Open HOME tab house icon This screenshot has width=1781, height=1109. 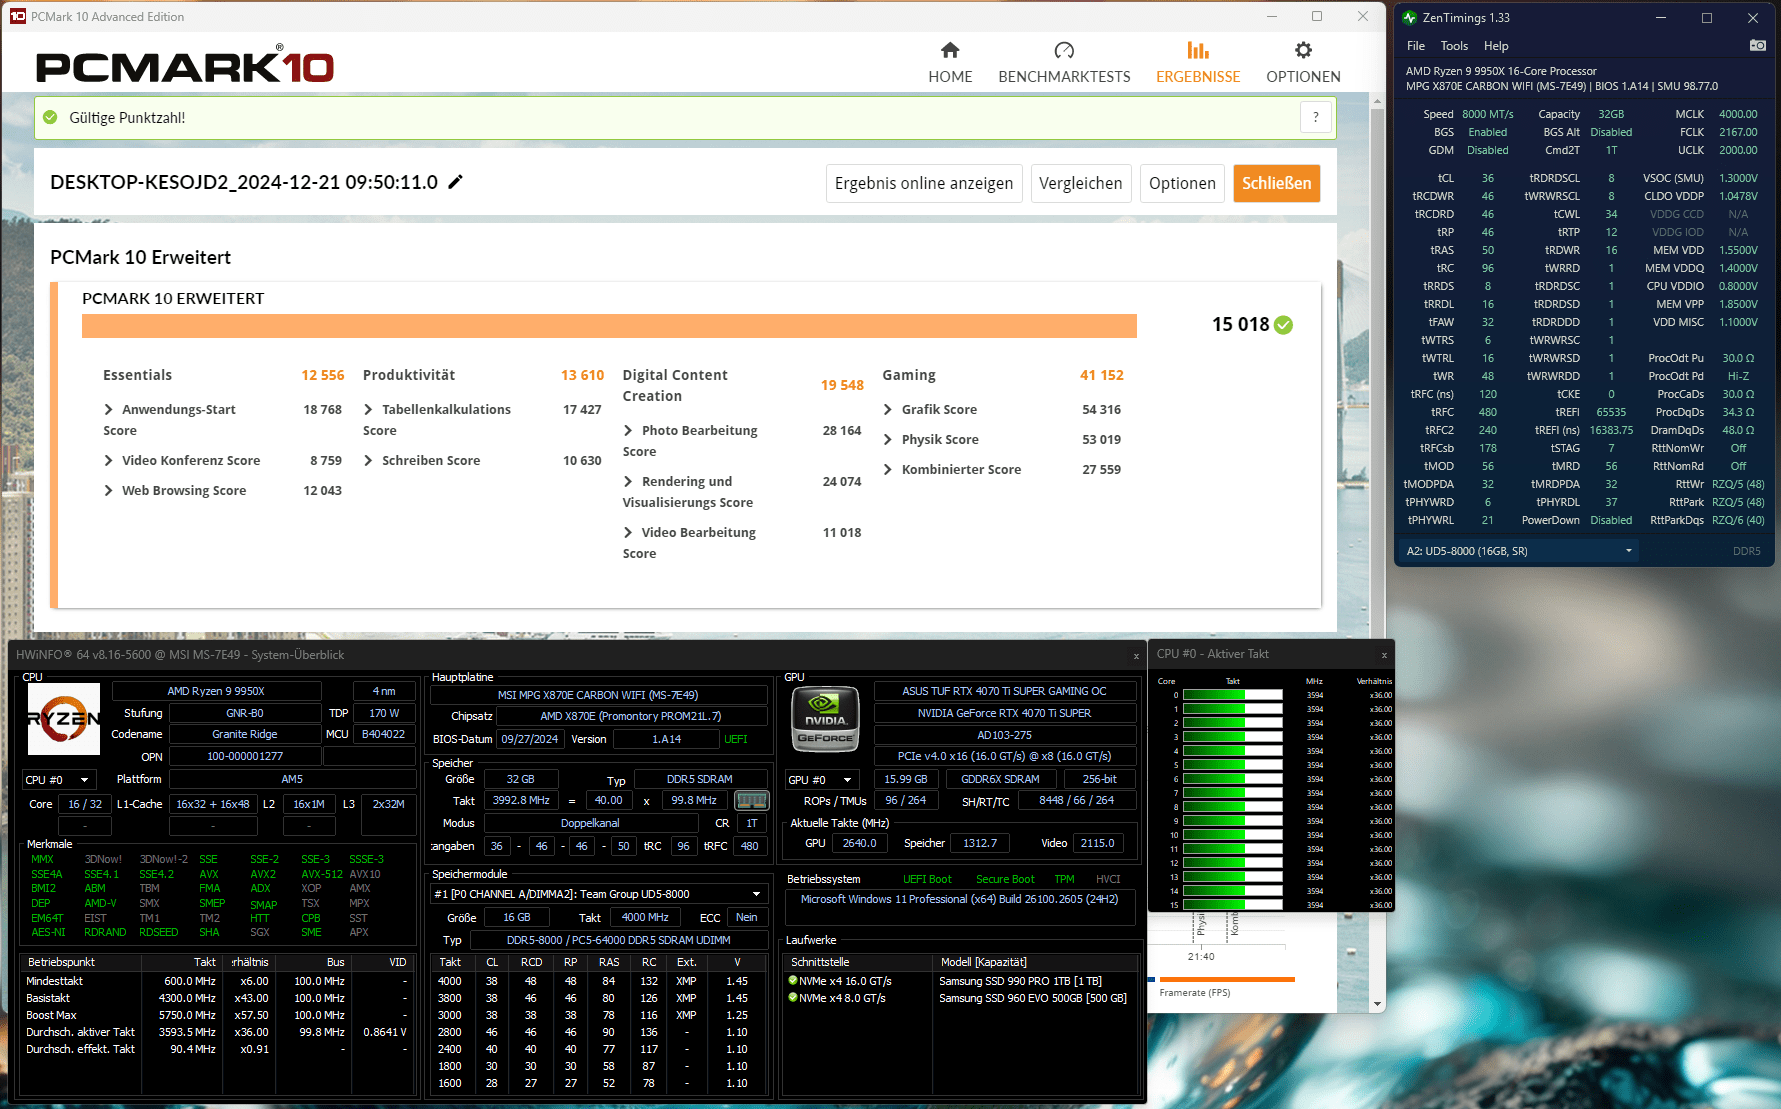click(x=950, y=50)
